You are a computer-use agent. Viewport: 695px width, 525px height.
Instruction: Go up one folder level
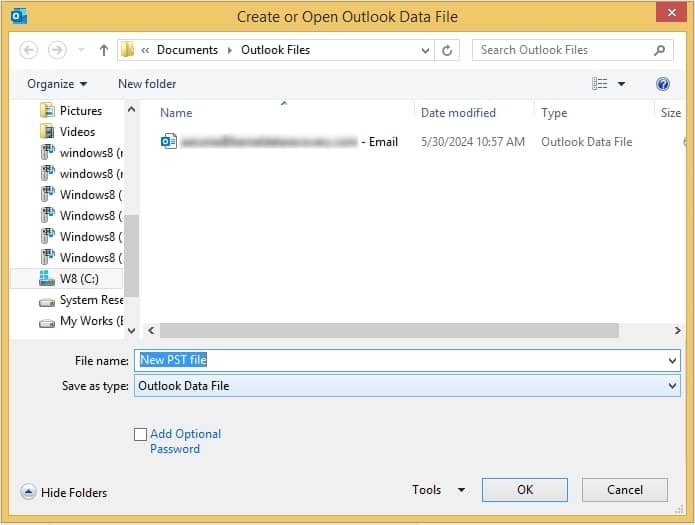104,50
